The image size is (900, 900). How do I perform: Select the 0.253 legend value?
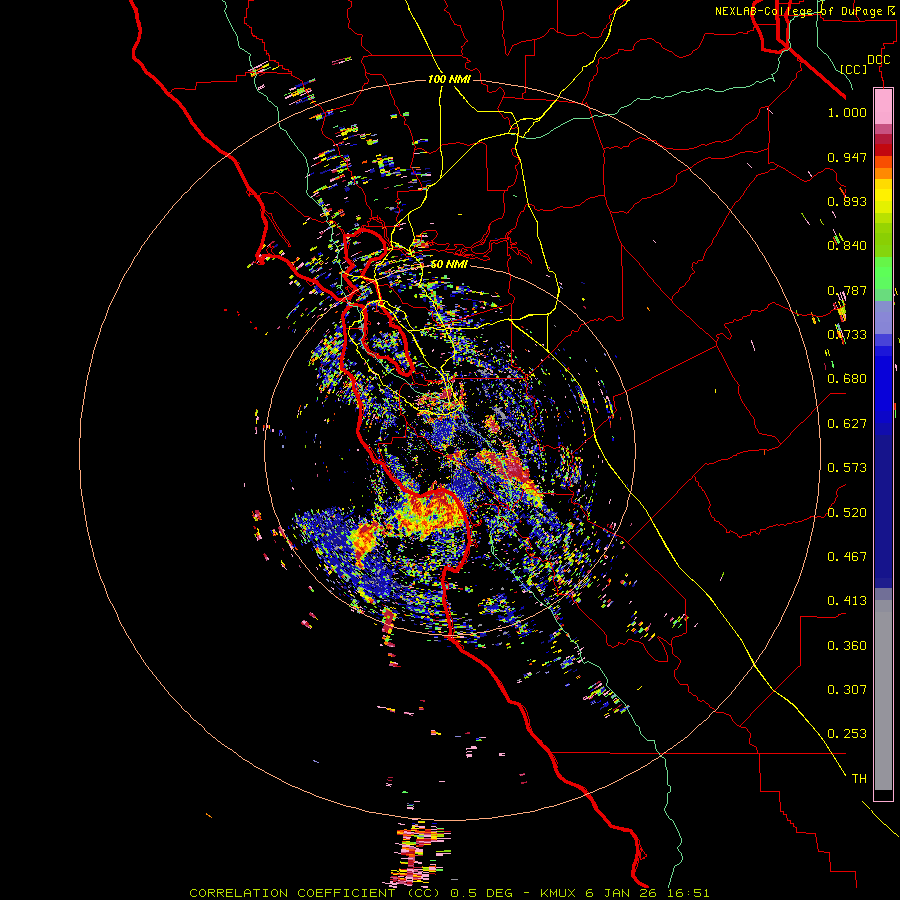point(847,734)
